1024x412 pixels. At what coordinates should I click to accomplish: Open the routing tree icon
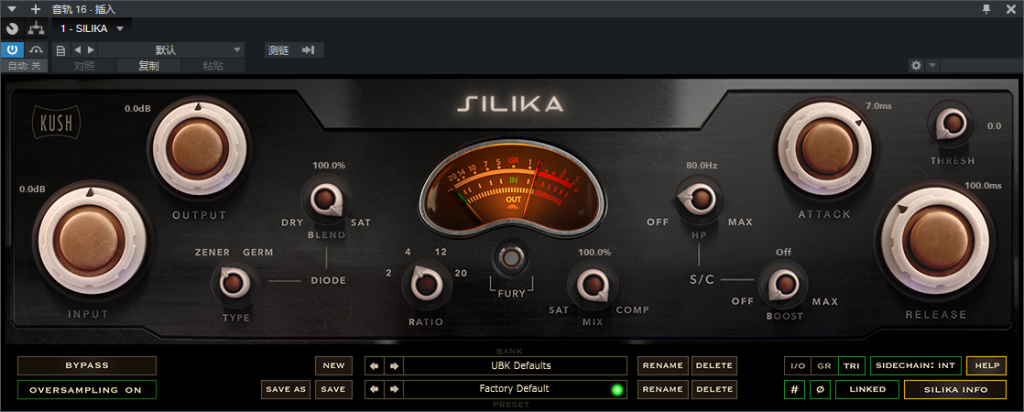tap(36, 29)
